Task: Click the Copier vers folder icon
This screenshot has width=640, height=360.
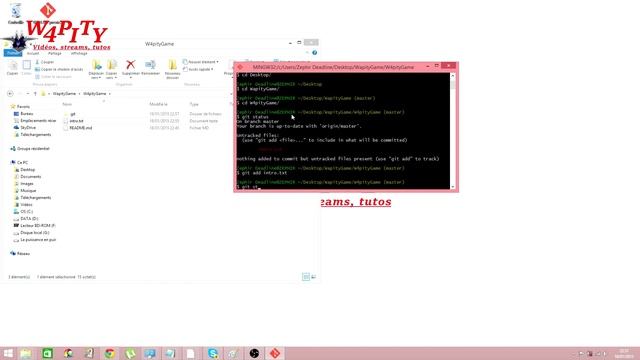Action: [x=111, y=65]
